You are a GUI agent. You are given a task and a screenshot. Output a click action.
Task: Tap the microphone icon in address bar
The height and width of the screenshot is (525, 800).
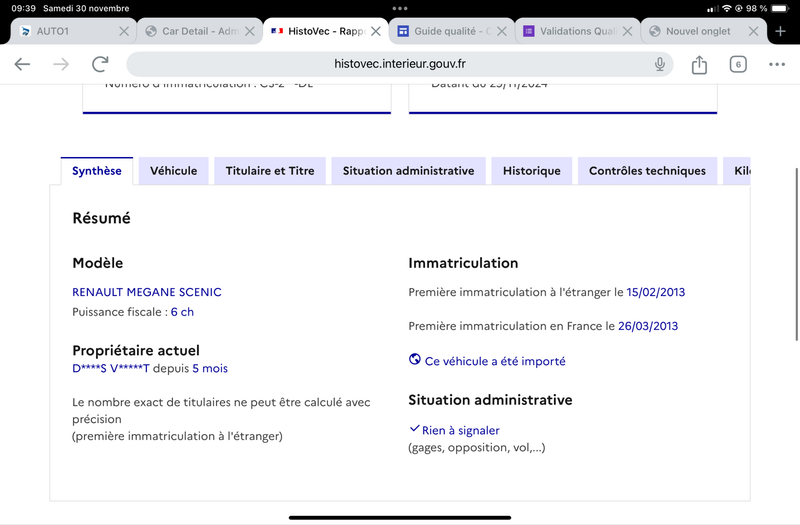click(x=660, y=64)
